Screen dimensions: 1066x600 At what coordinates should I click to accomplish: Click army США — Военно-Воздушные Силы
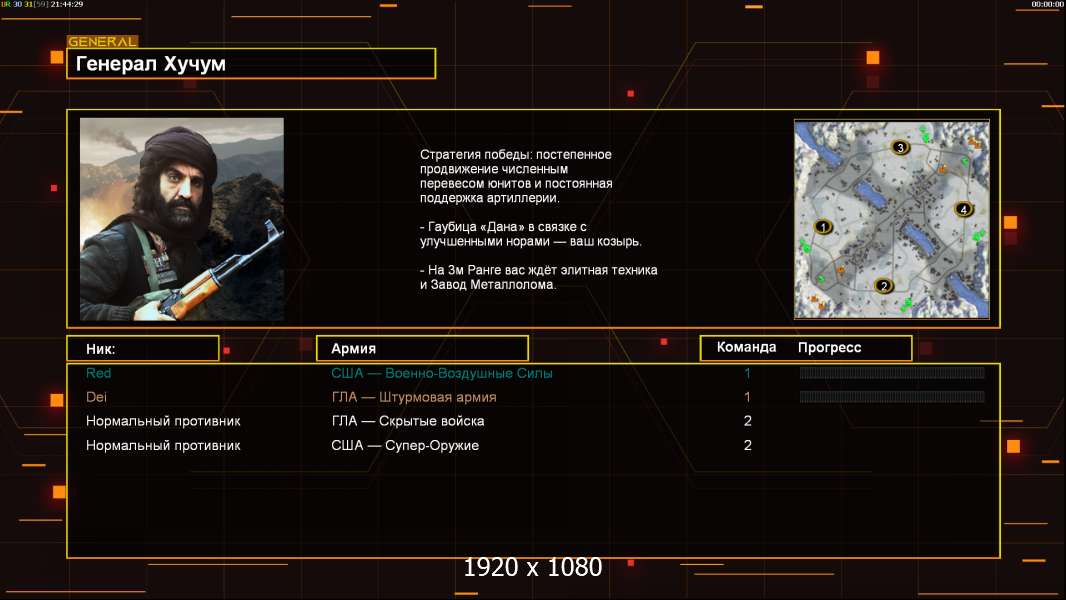click(442, 373)
